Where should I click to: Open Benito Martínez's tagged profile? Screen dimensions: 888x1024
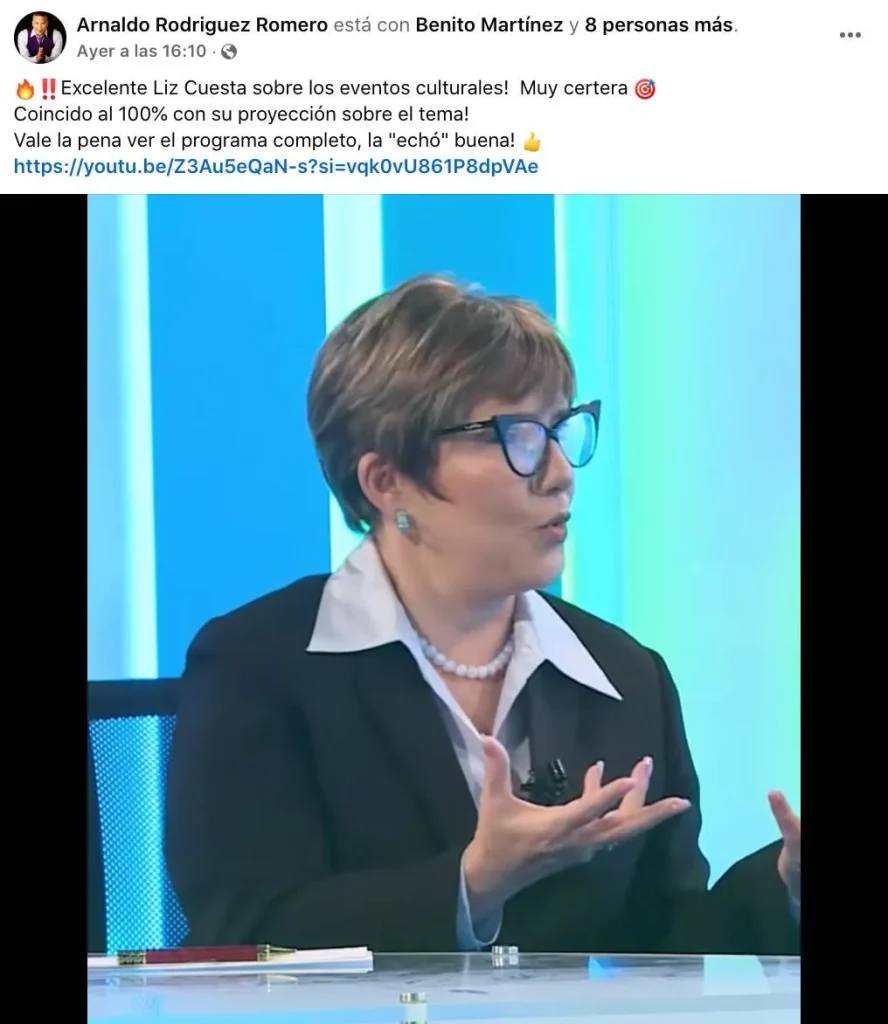(x=489, y=25)
